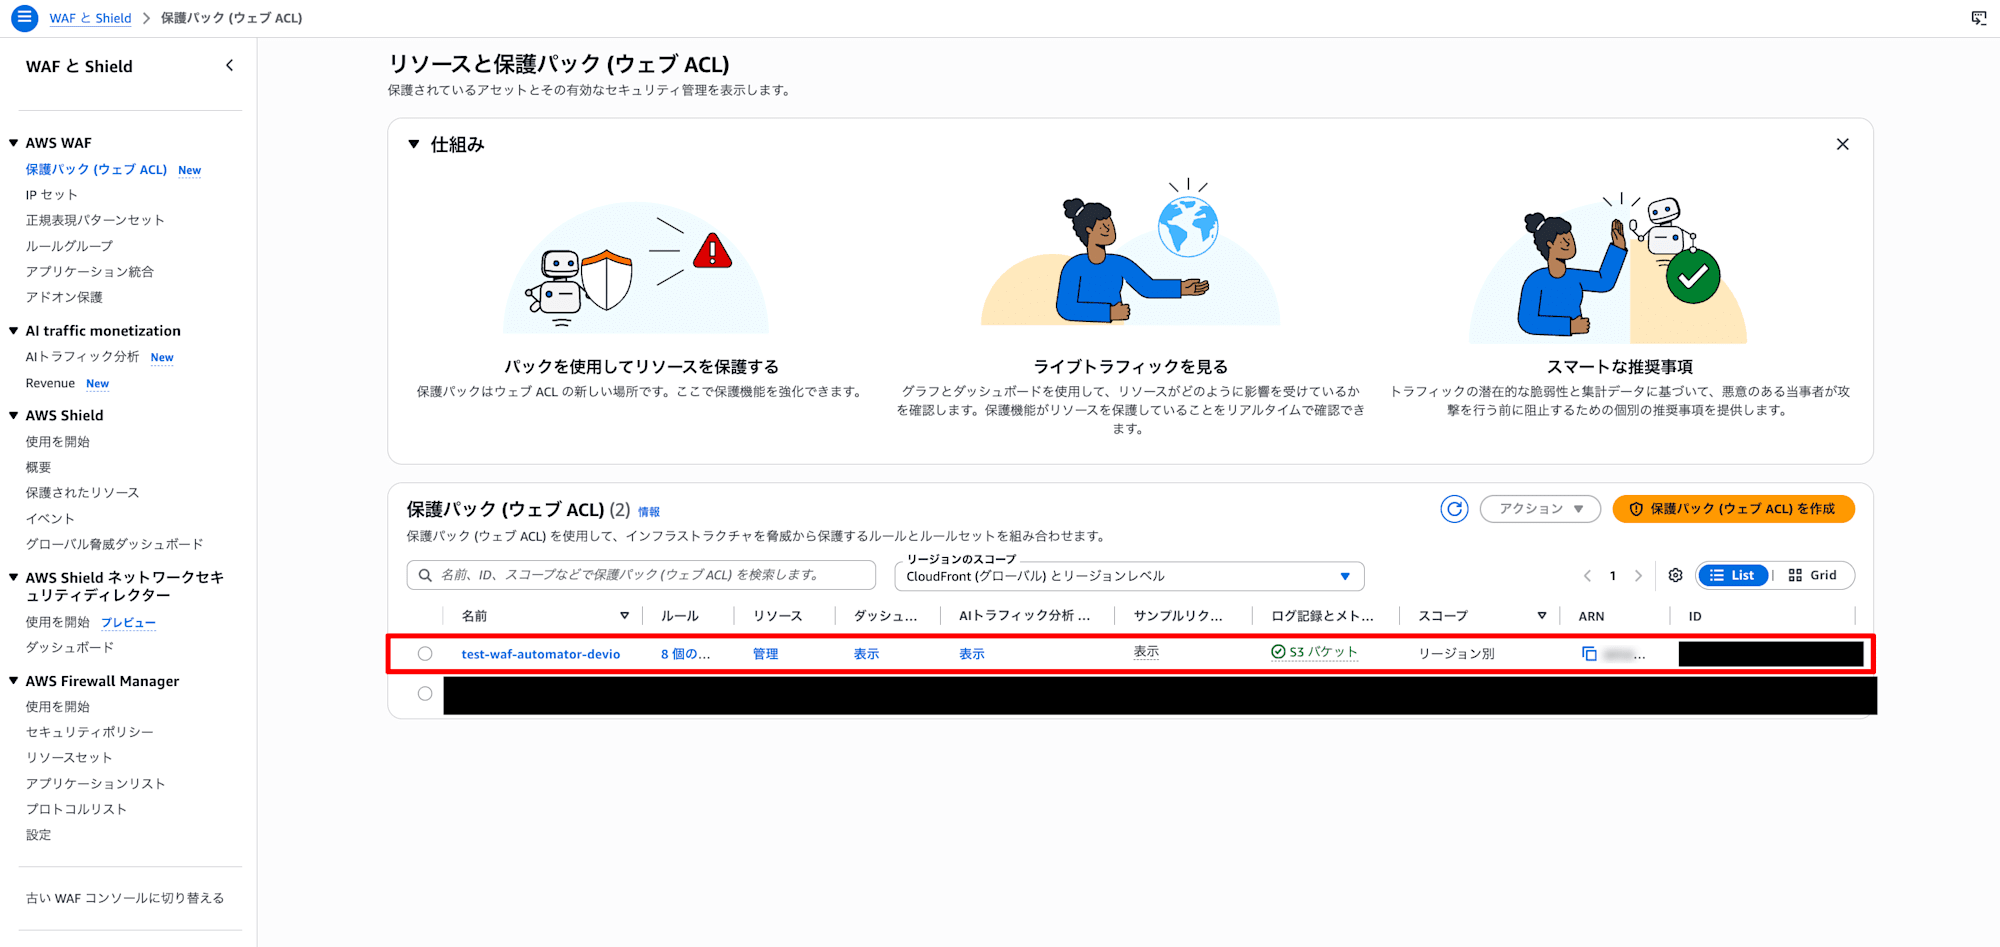
Task: Collapse the WAF と Shield sidebar arrow
Action: (229, 66)
